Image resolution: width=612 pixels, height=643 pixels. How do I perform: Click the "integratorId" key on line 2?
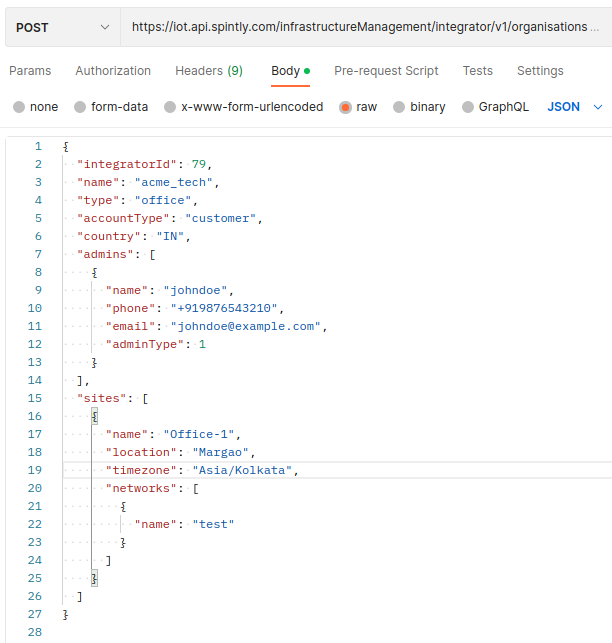pos(127,164)
